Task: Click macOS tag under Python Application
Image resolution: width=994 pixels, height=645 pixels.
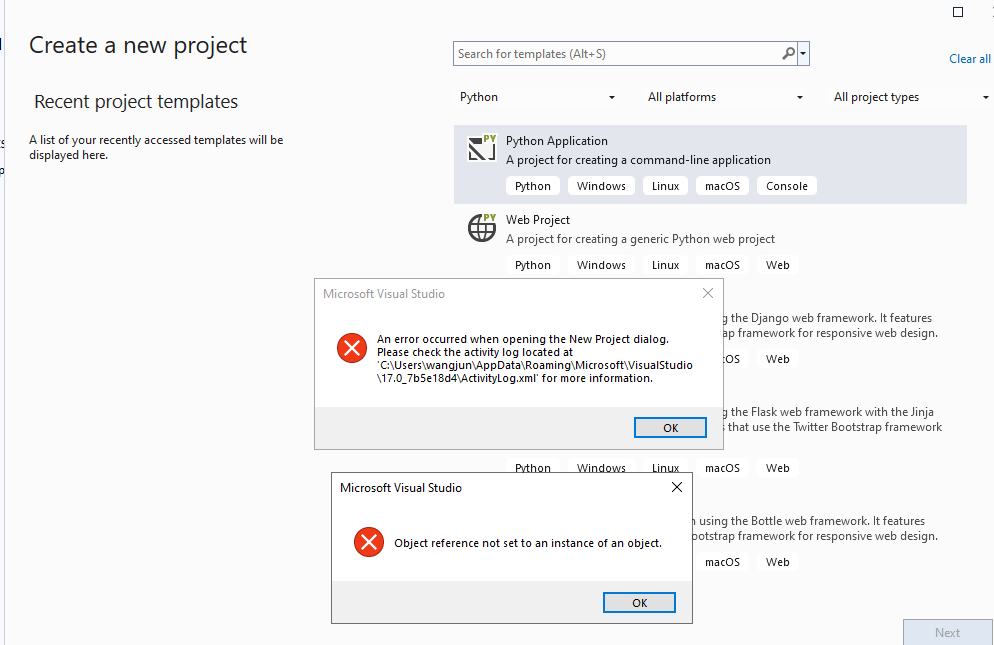Action: click(722, 186)
